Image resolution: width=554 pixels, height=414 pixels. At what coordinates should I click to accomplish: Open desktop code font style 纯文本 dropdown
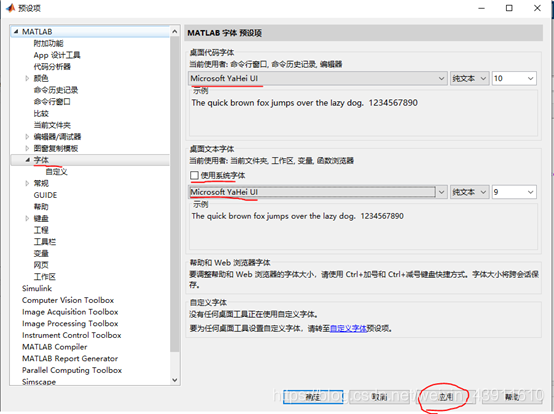(470, 78)
